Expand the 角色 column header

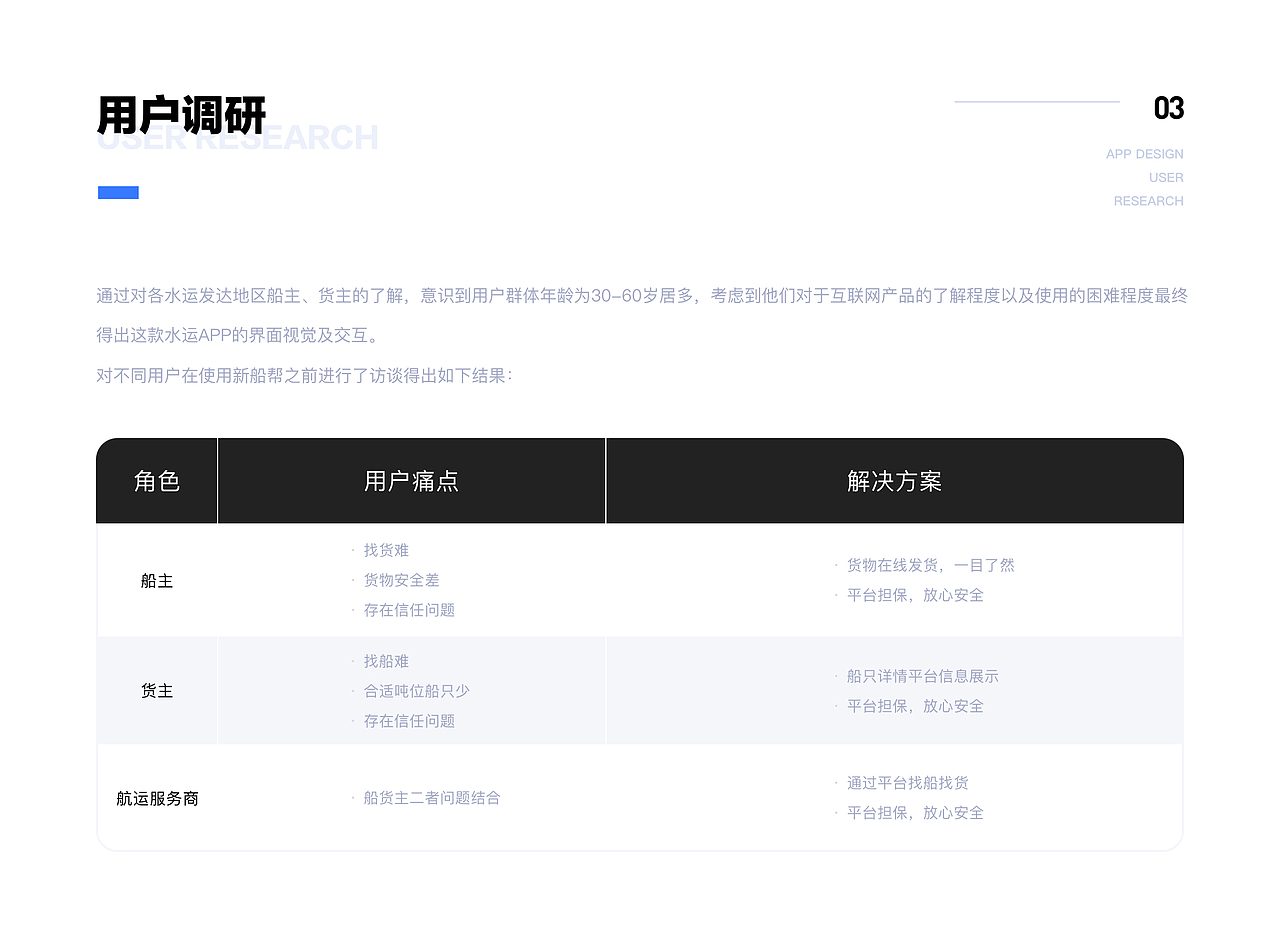156,481
